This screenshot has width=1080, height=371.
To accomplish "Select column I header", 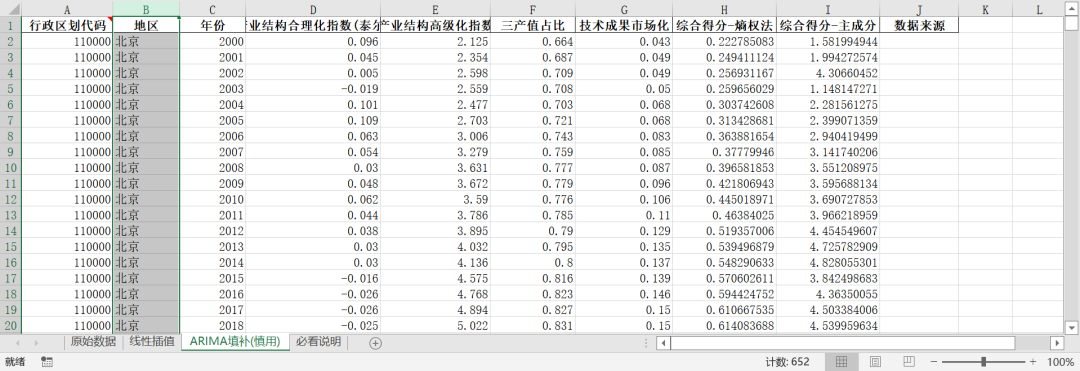I will coord(828,9).
